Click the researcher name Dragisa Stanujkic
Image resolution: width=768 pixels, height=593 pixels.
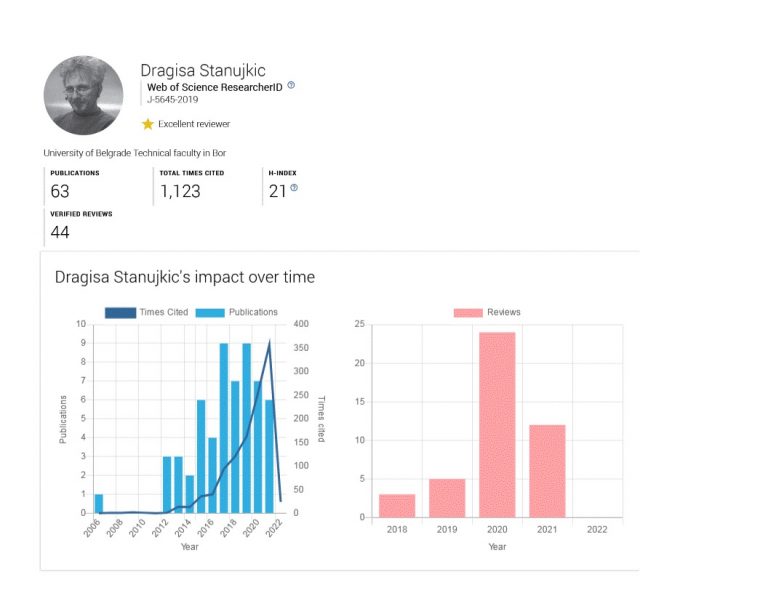pos(203,71)
